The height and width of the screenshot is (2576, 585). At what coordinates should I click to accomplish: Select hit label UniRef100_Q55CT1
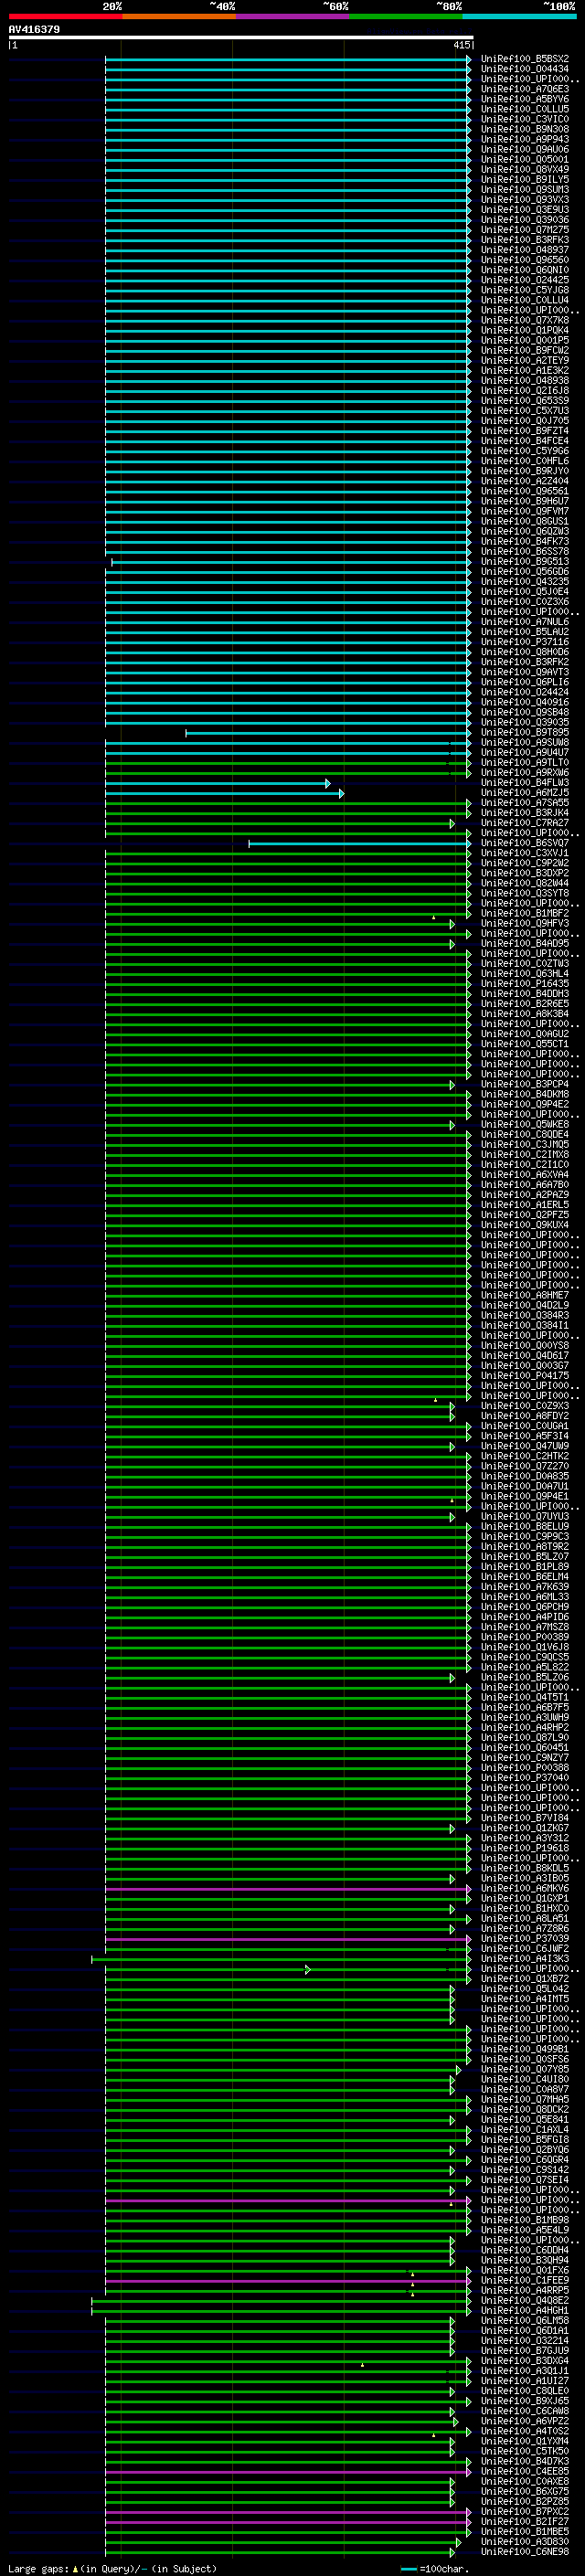(525, 1044)
